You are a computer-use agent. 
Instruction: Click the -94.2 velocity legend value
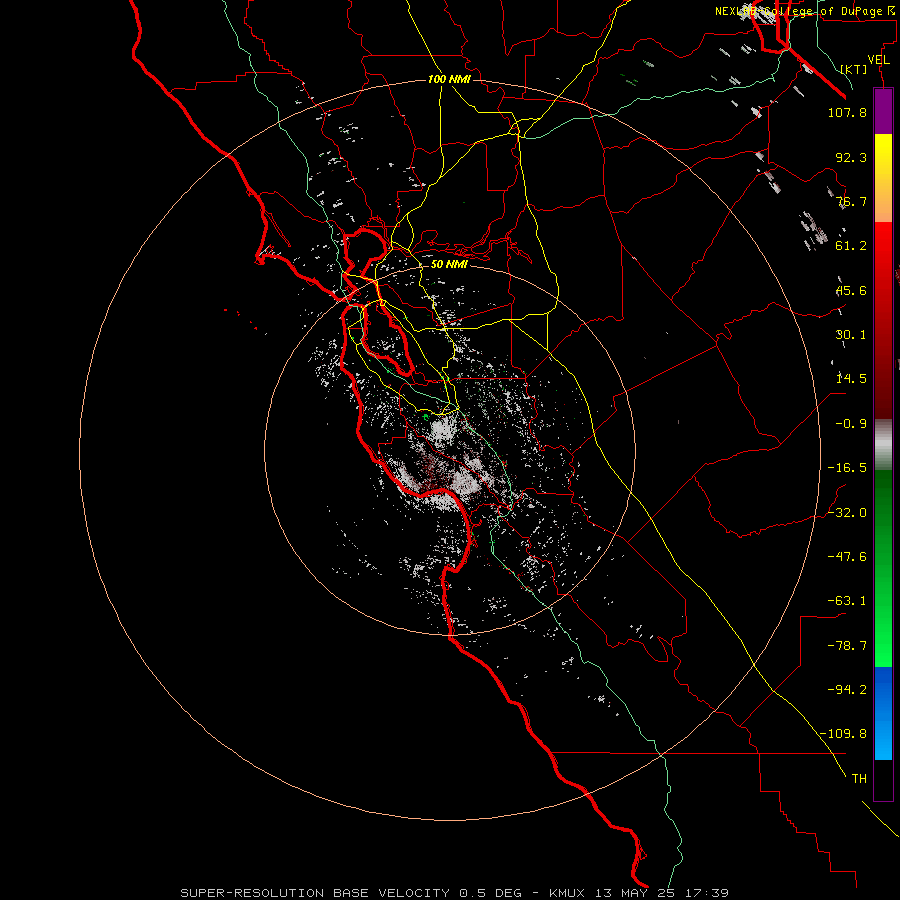tap(847, 690)
